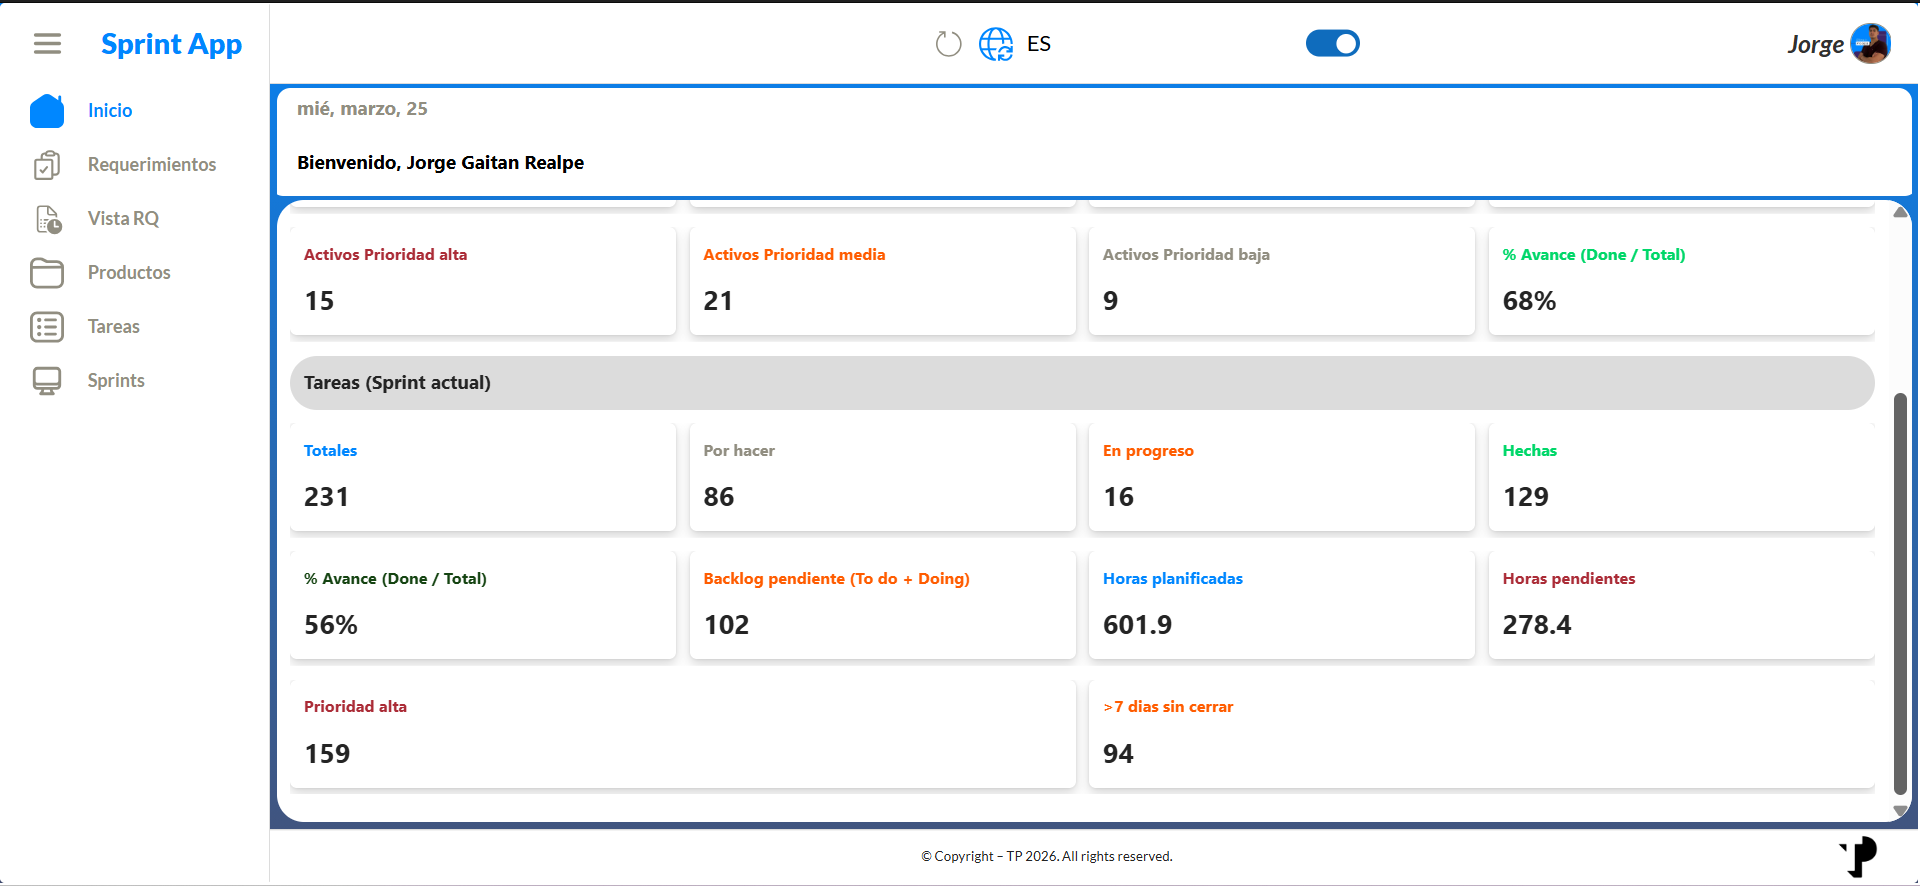The height and width of the screenshot is (886, 1920).
Task: Click the Tareas list icon
Action: (47, 327)
